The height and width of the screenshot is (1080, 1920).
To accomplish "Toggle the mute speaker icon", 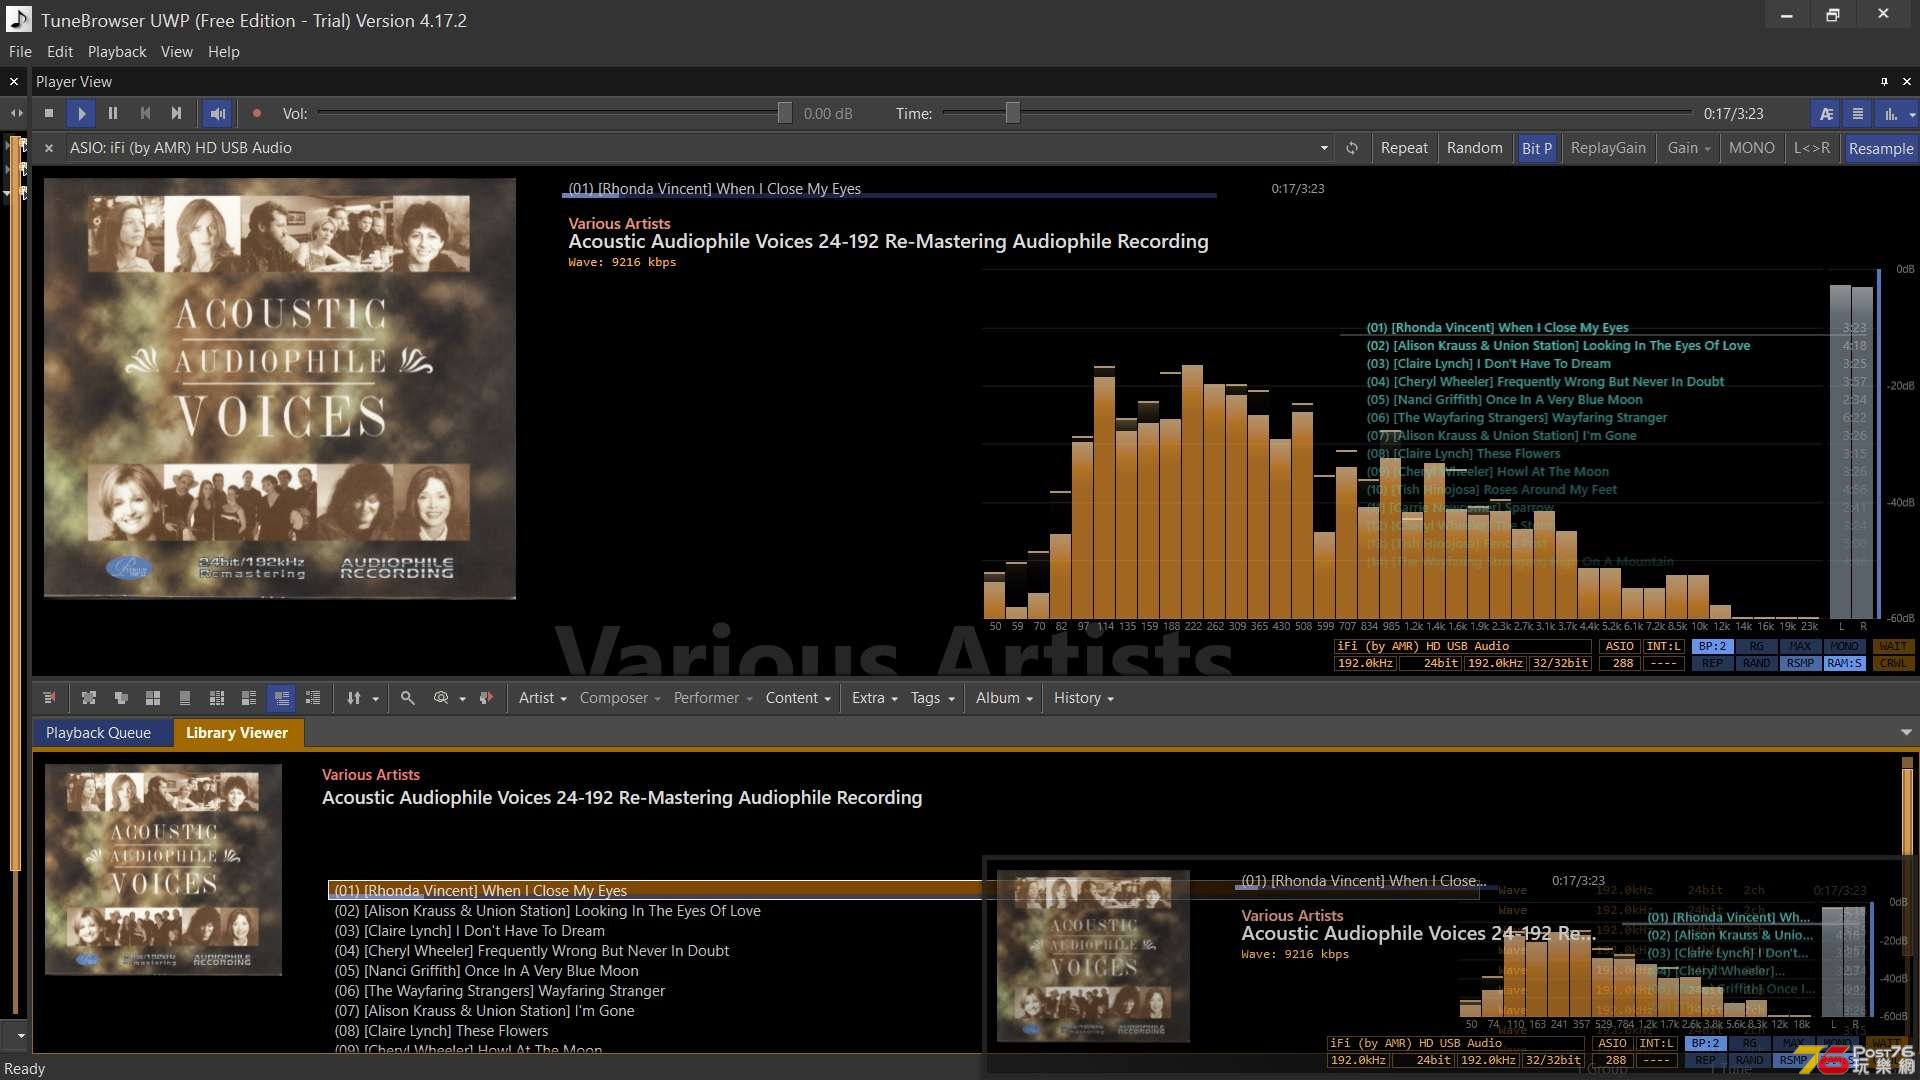I will (x=217, y=114).
